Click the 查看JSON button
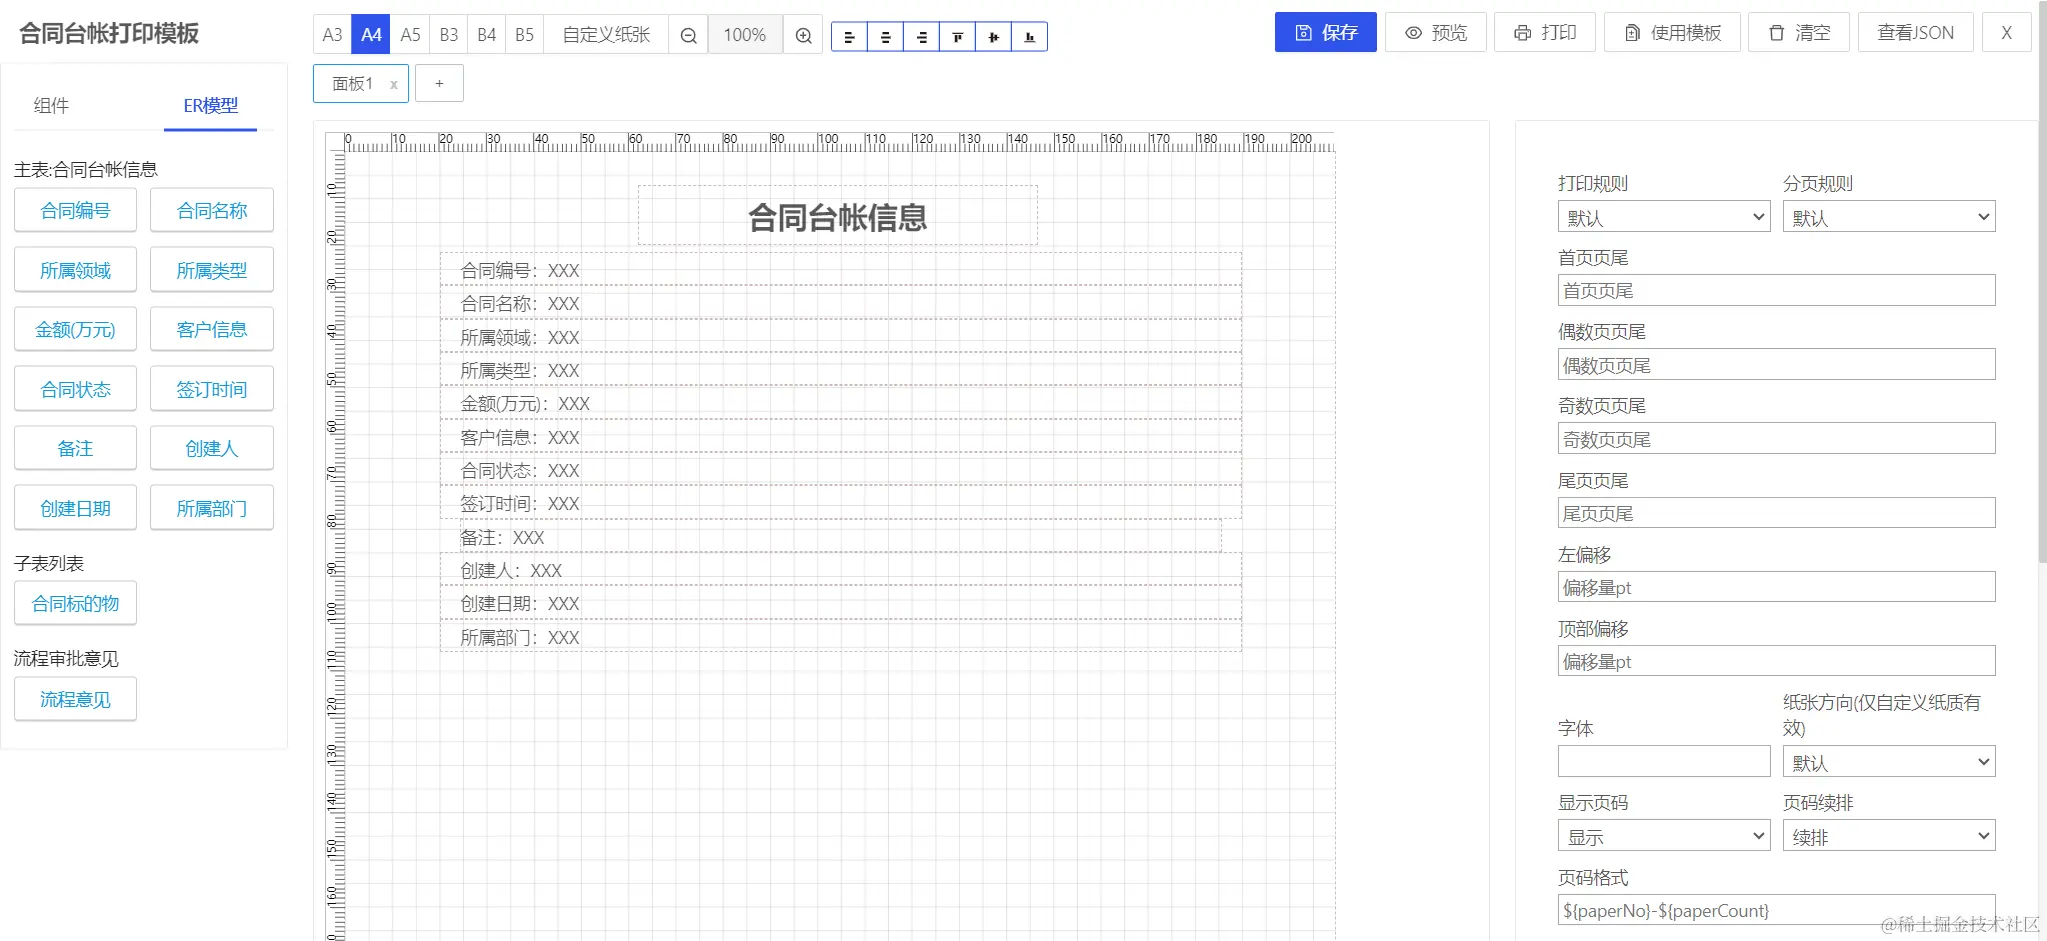Image resolution: width=2047 pixels, height=941 pixels. (1914, 31)
